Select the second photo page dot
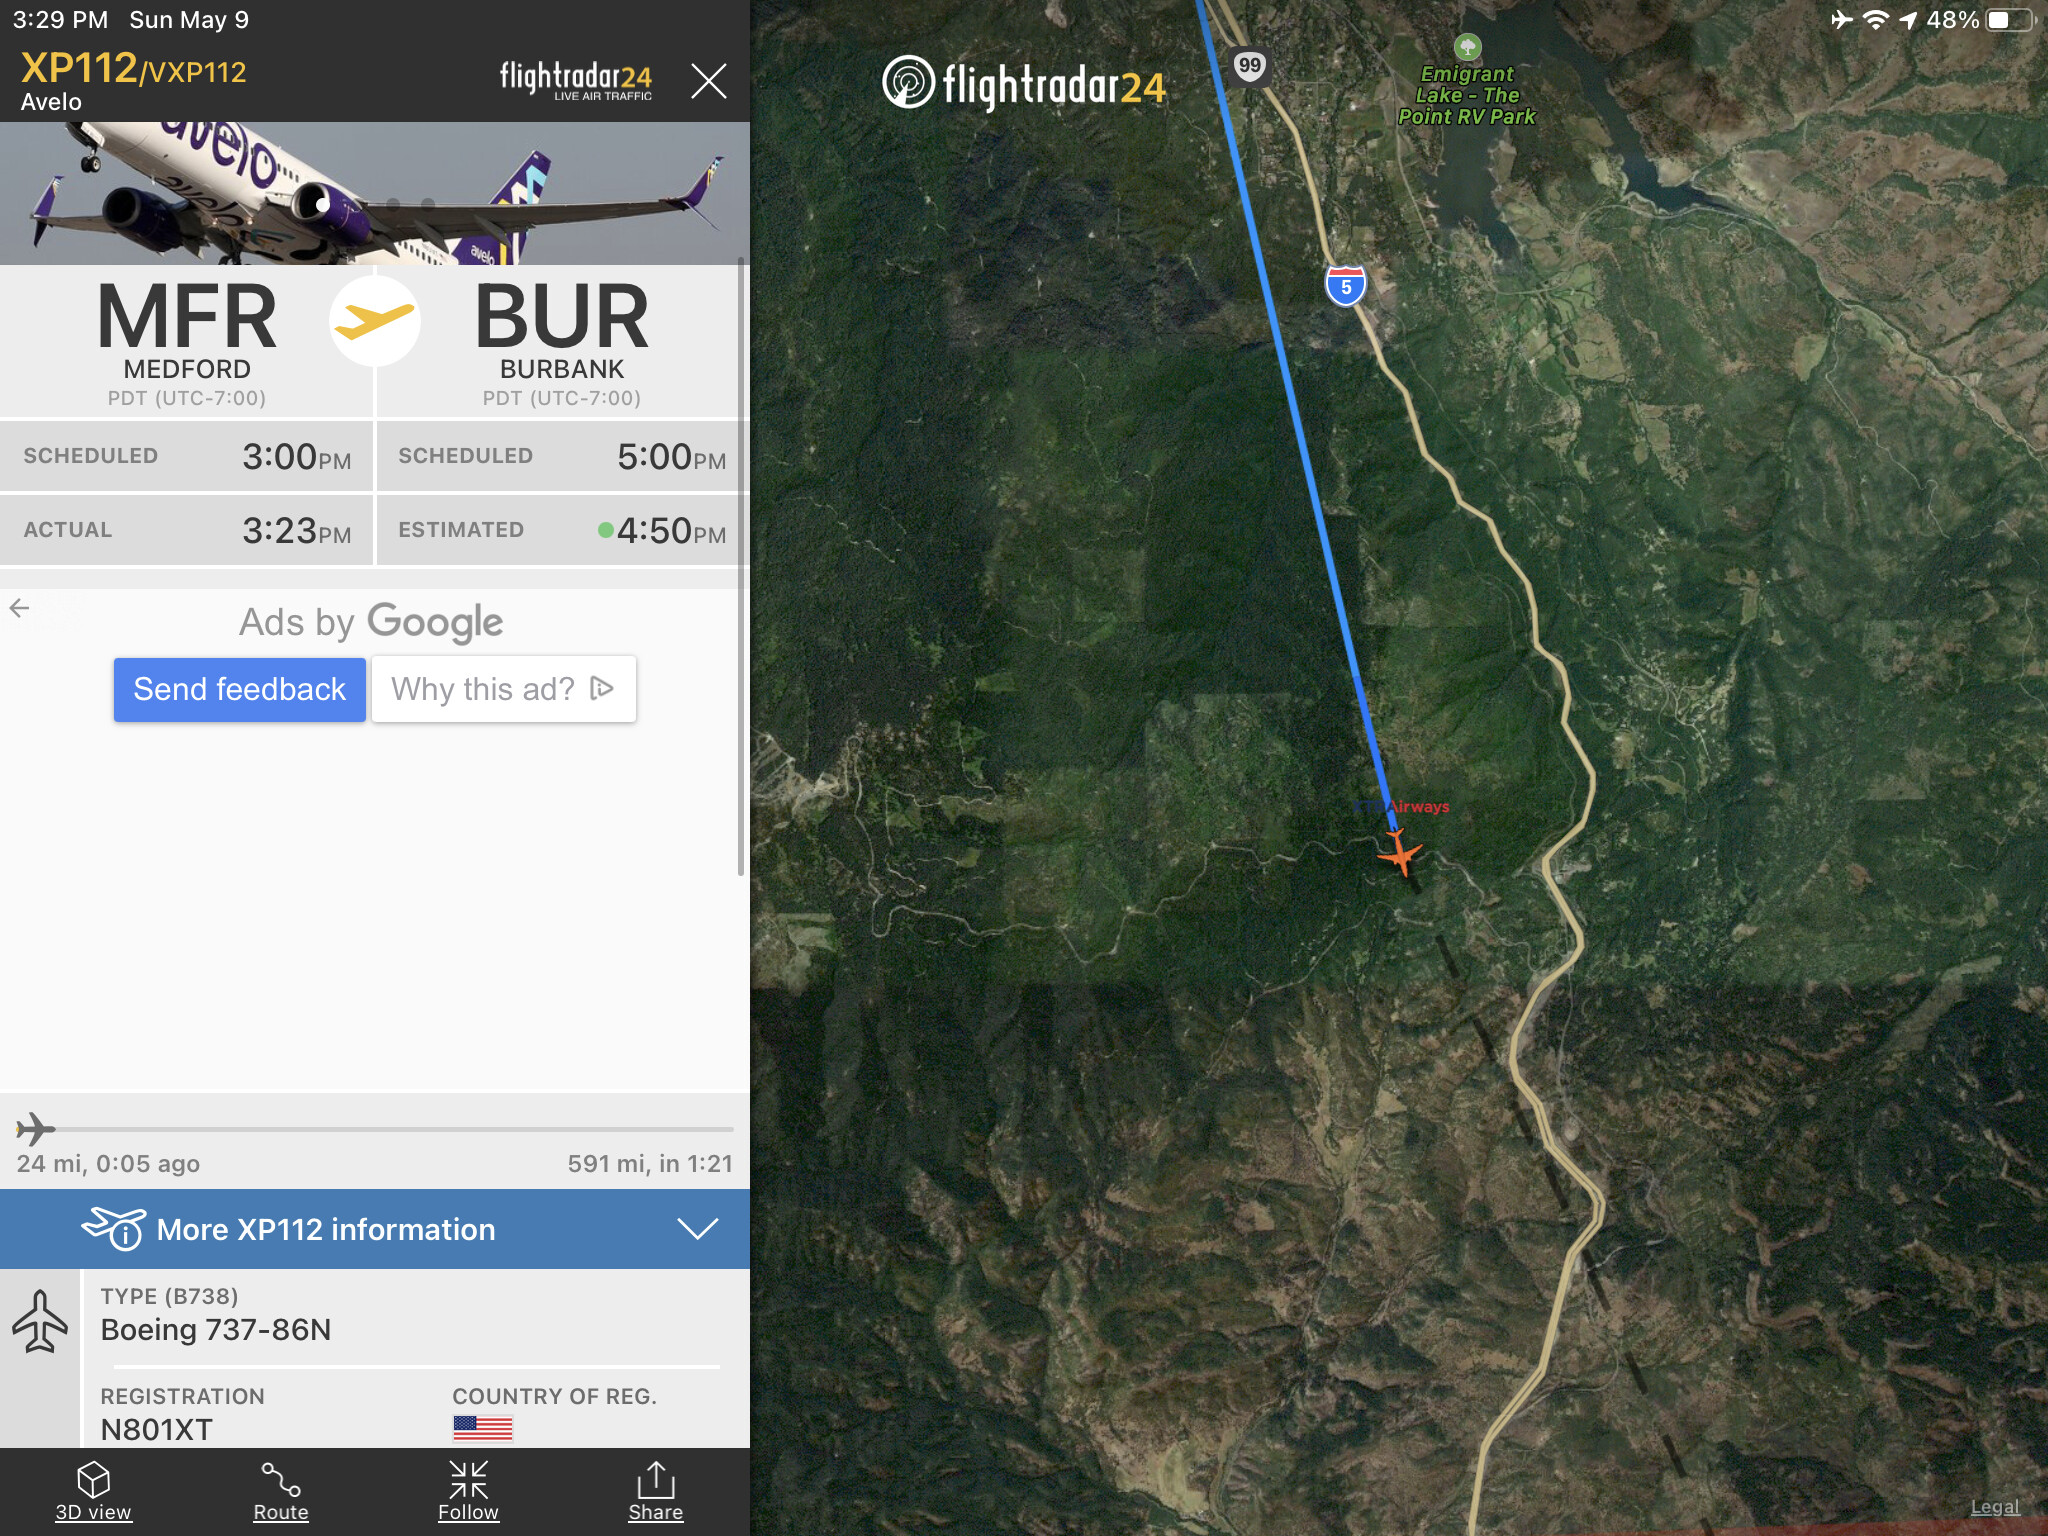Screen dimensions: 2048x1536 tap(394, 205)
